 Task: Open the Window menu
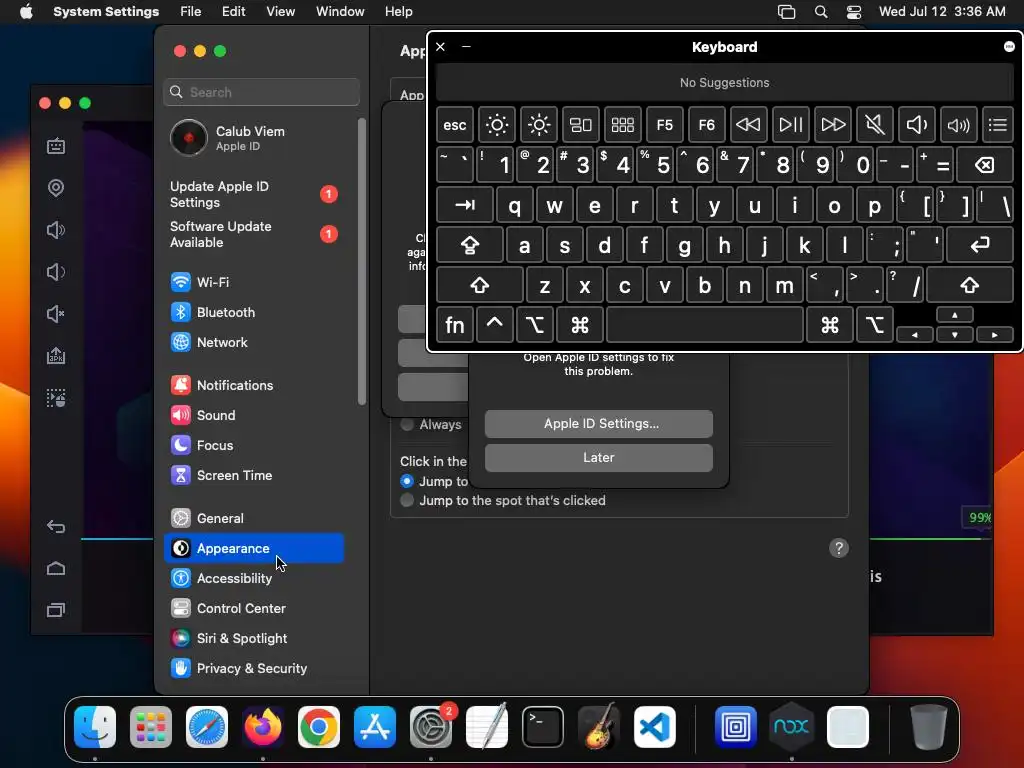pyautogui.click(x=340, y=12)
